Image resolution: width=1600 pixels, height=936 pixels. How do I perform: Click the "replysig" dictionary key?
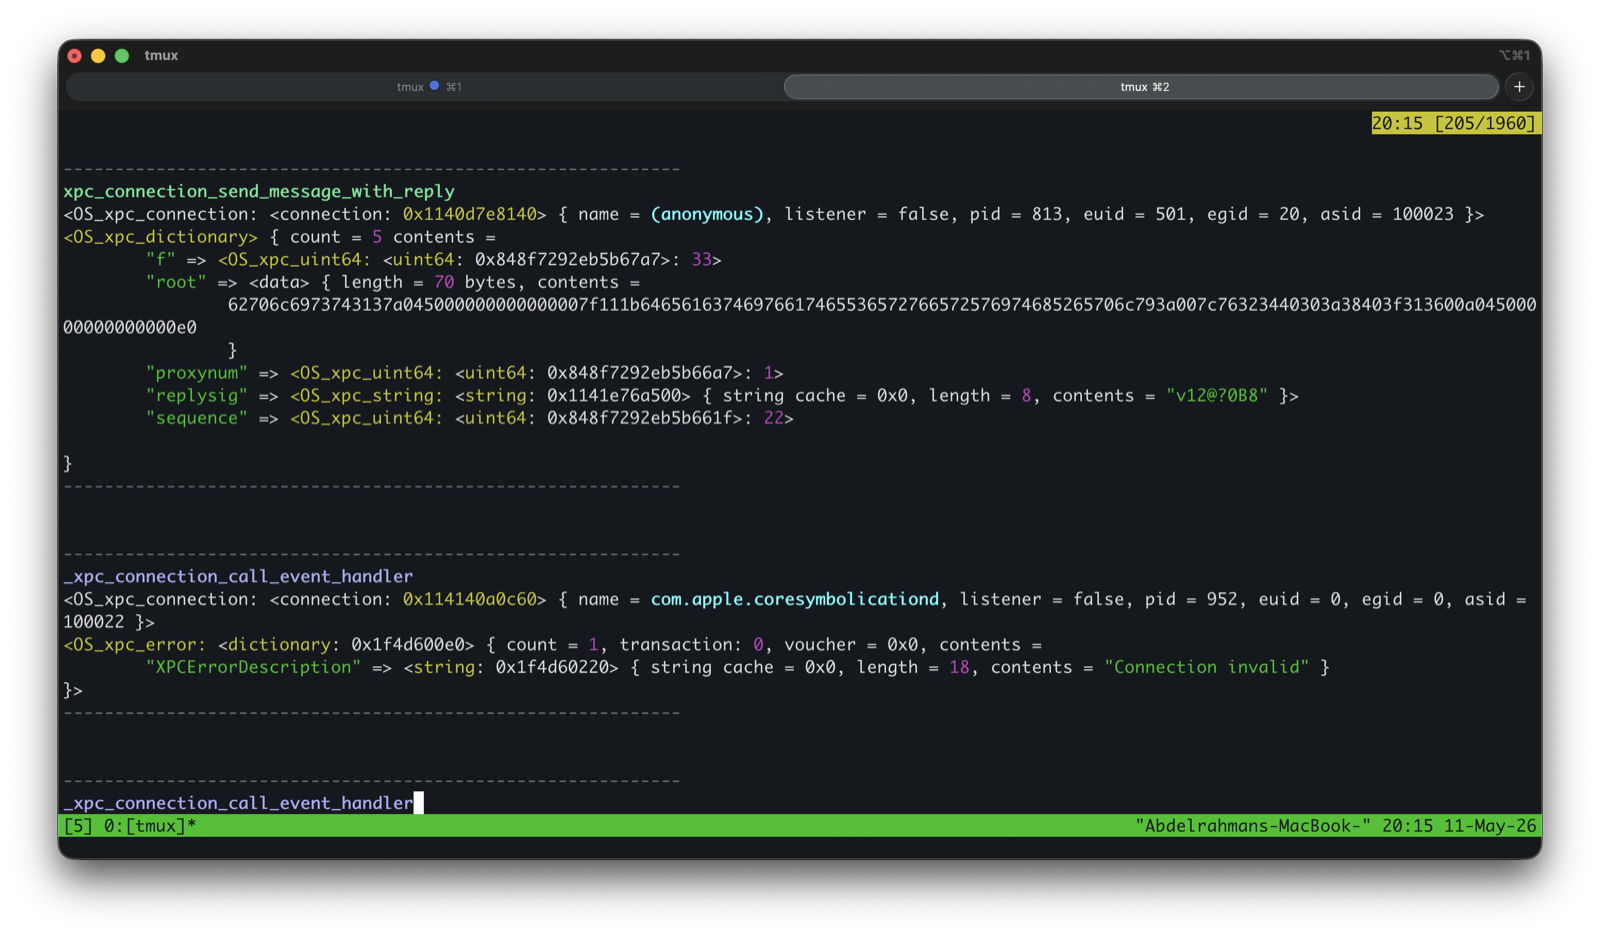197,396
